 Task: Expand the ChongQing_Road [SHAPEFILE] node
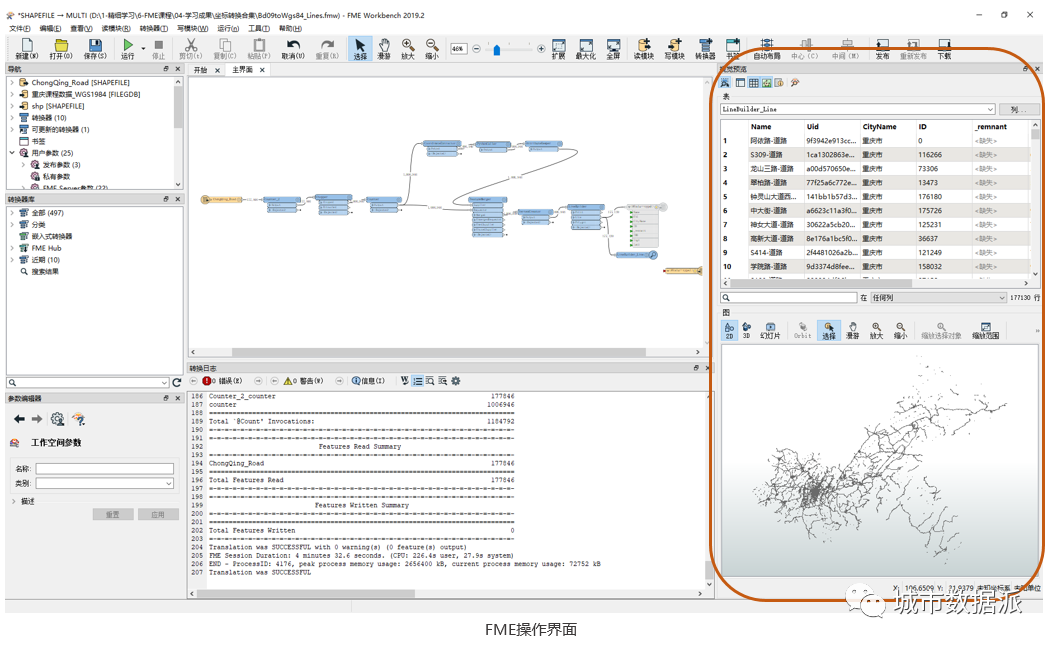[12, 82]
